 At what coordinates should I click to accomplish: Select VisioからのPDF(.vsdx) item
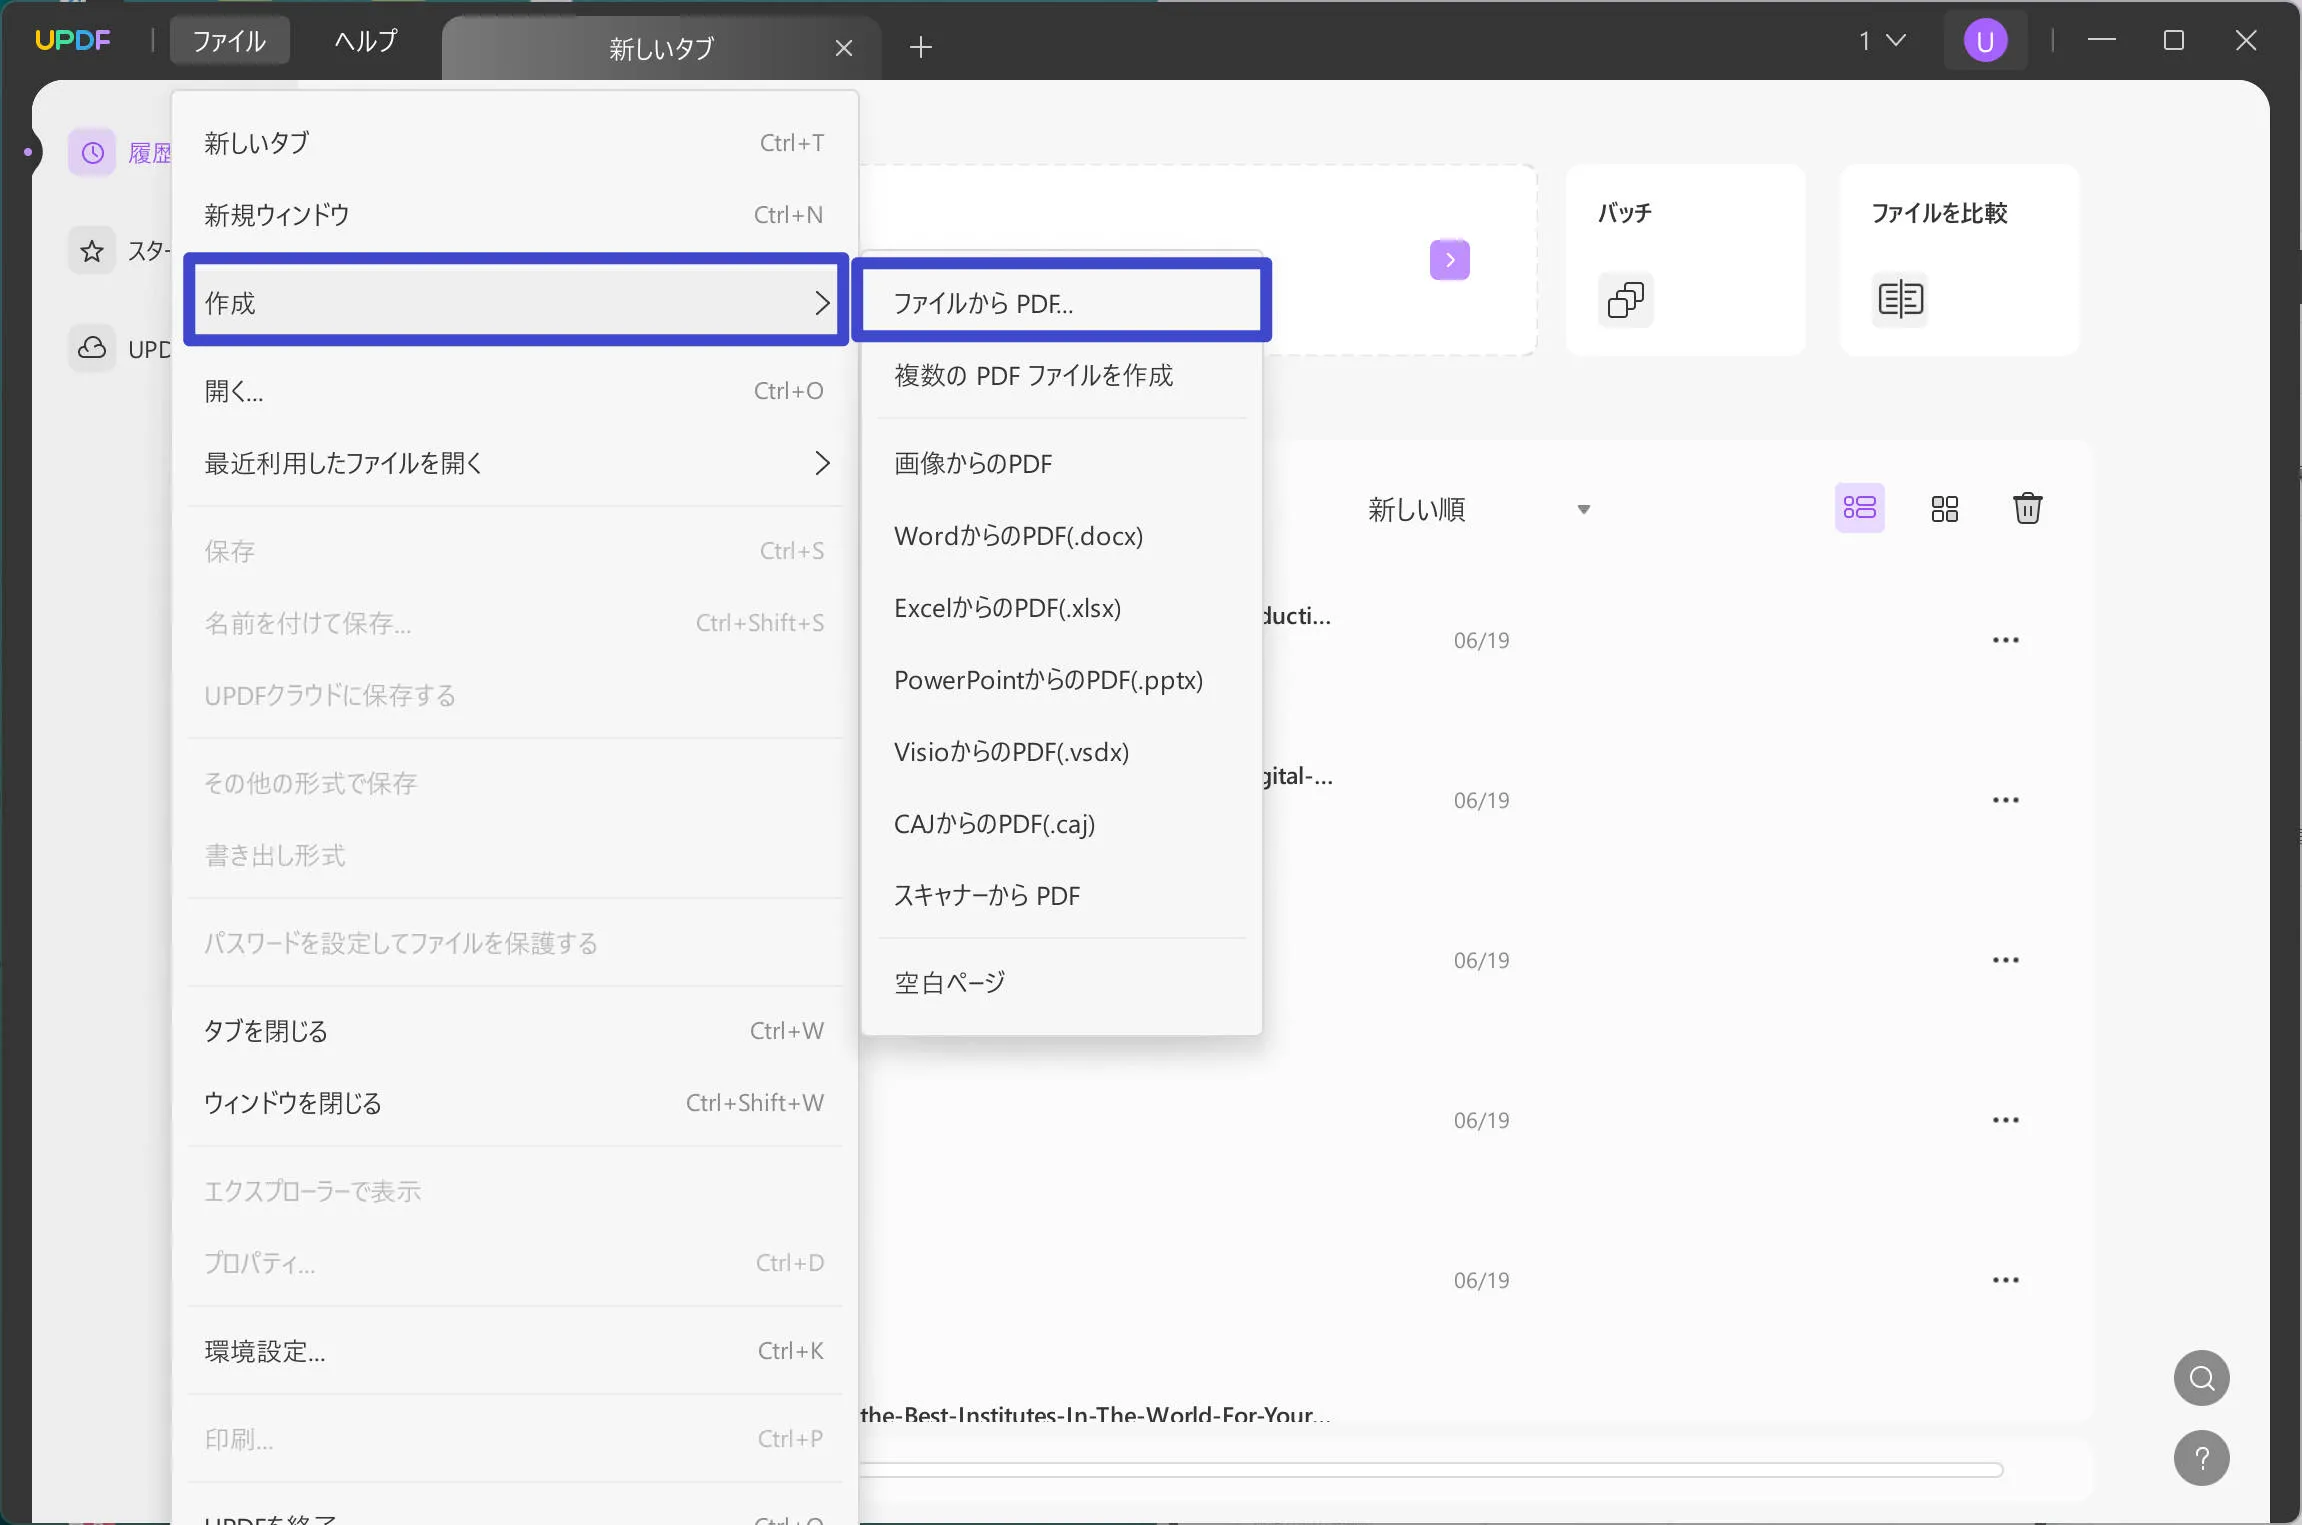pyautogui.click(x=1062, y=752)
